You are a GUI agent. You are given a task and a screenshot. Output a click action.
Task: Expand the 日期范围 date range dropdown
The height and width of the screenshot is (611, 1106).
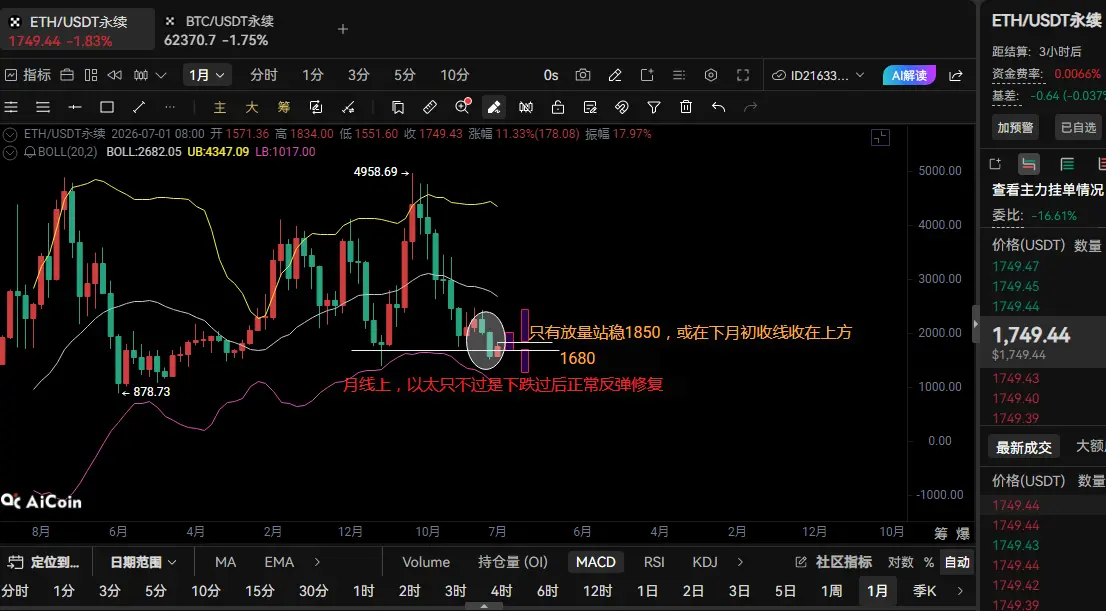click(143, 562)
